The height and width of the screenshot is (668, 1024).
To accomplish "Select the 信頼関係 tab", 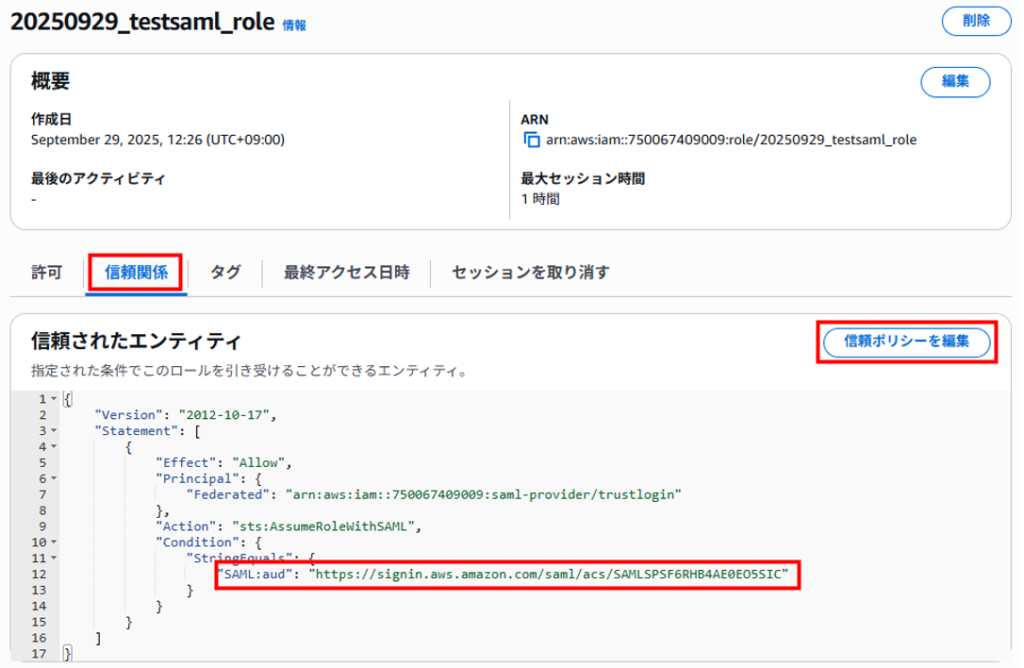I will point(135,273).
